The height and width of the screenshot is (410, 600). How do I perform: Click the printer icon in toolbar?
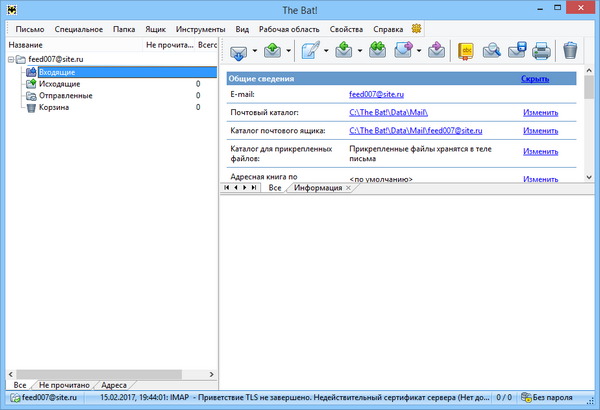pos(541,50)
